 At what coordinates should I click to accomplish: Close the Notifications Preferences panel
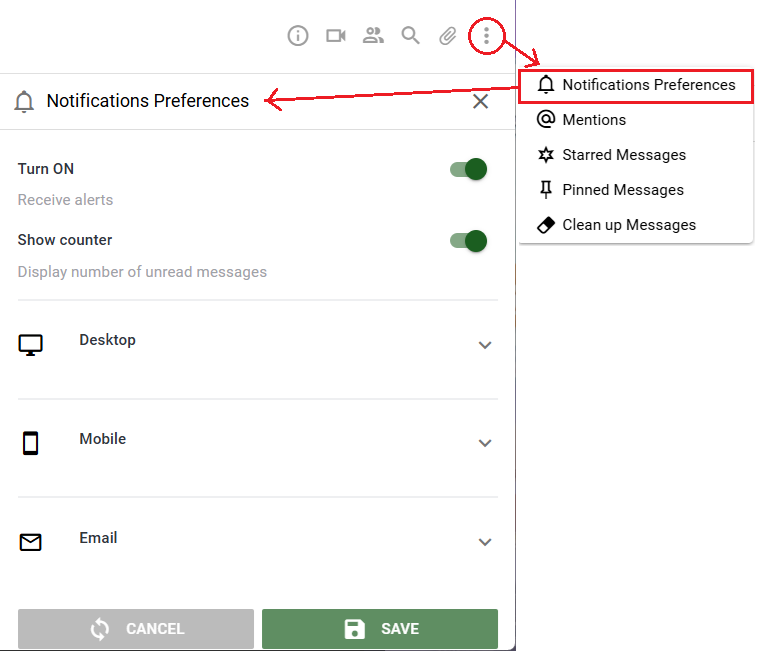[480, 101]
